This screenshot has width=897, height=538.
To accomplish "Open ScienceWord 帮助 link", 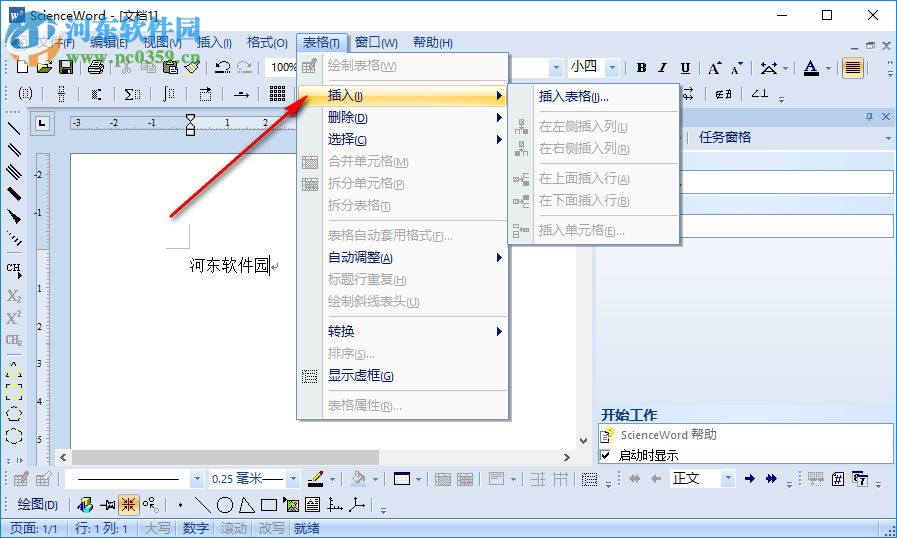I will (668, 435).
